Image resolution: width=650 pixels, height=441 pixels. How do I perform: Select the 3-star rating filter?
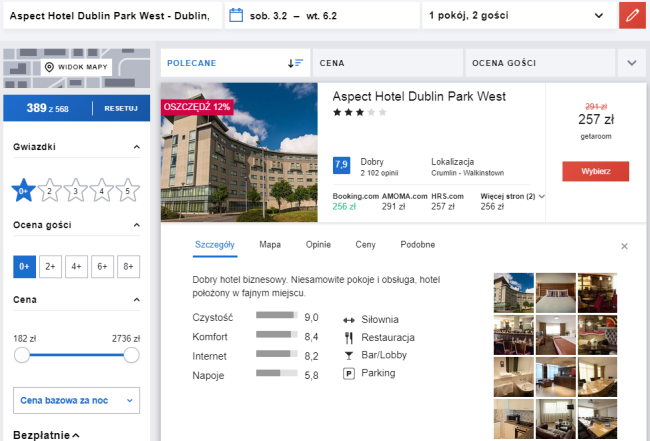tap(75, 189)
